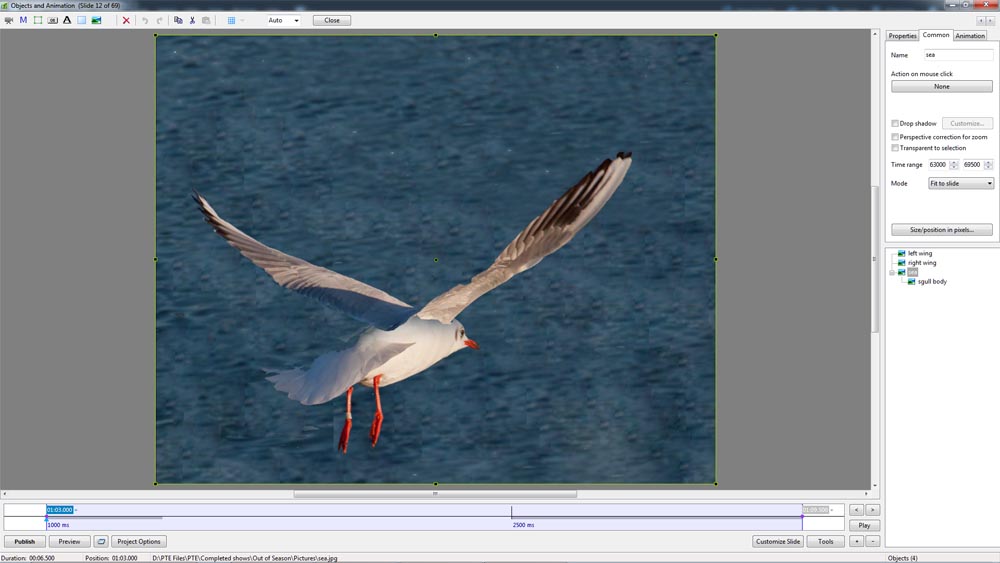This screenshot has width=1000, height=563.
Task: Click the blue grid icon in toolbar
Action: [x=231, y=20]
